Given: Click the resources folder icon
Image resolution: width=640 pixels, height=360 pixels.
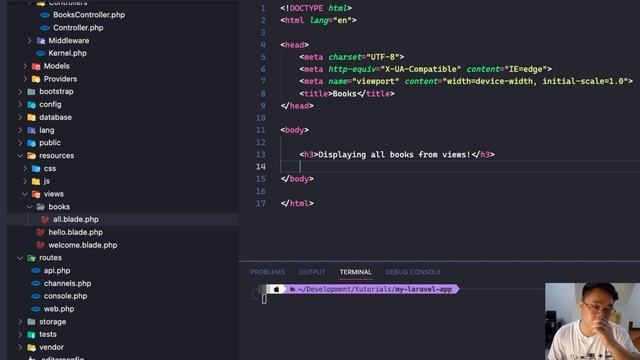Looking at the screenshot, I should pyautogui.click(x=31, y=156).
